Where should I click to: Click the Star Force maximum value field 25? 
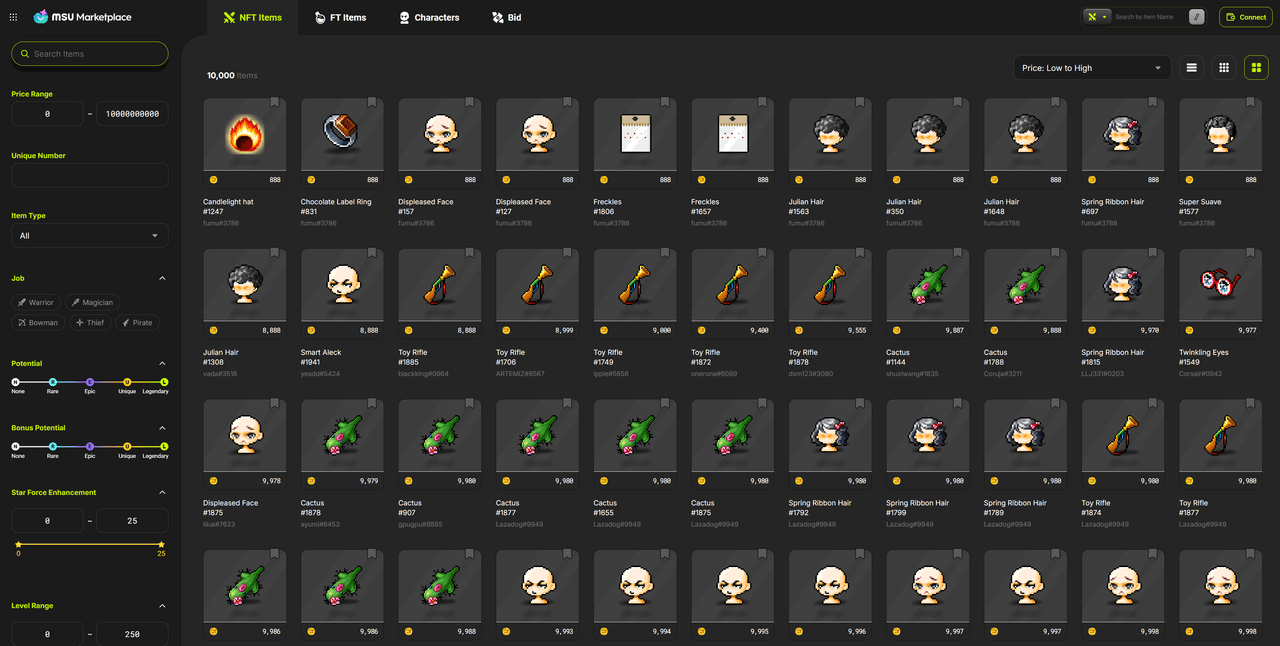[132, 520]
